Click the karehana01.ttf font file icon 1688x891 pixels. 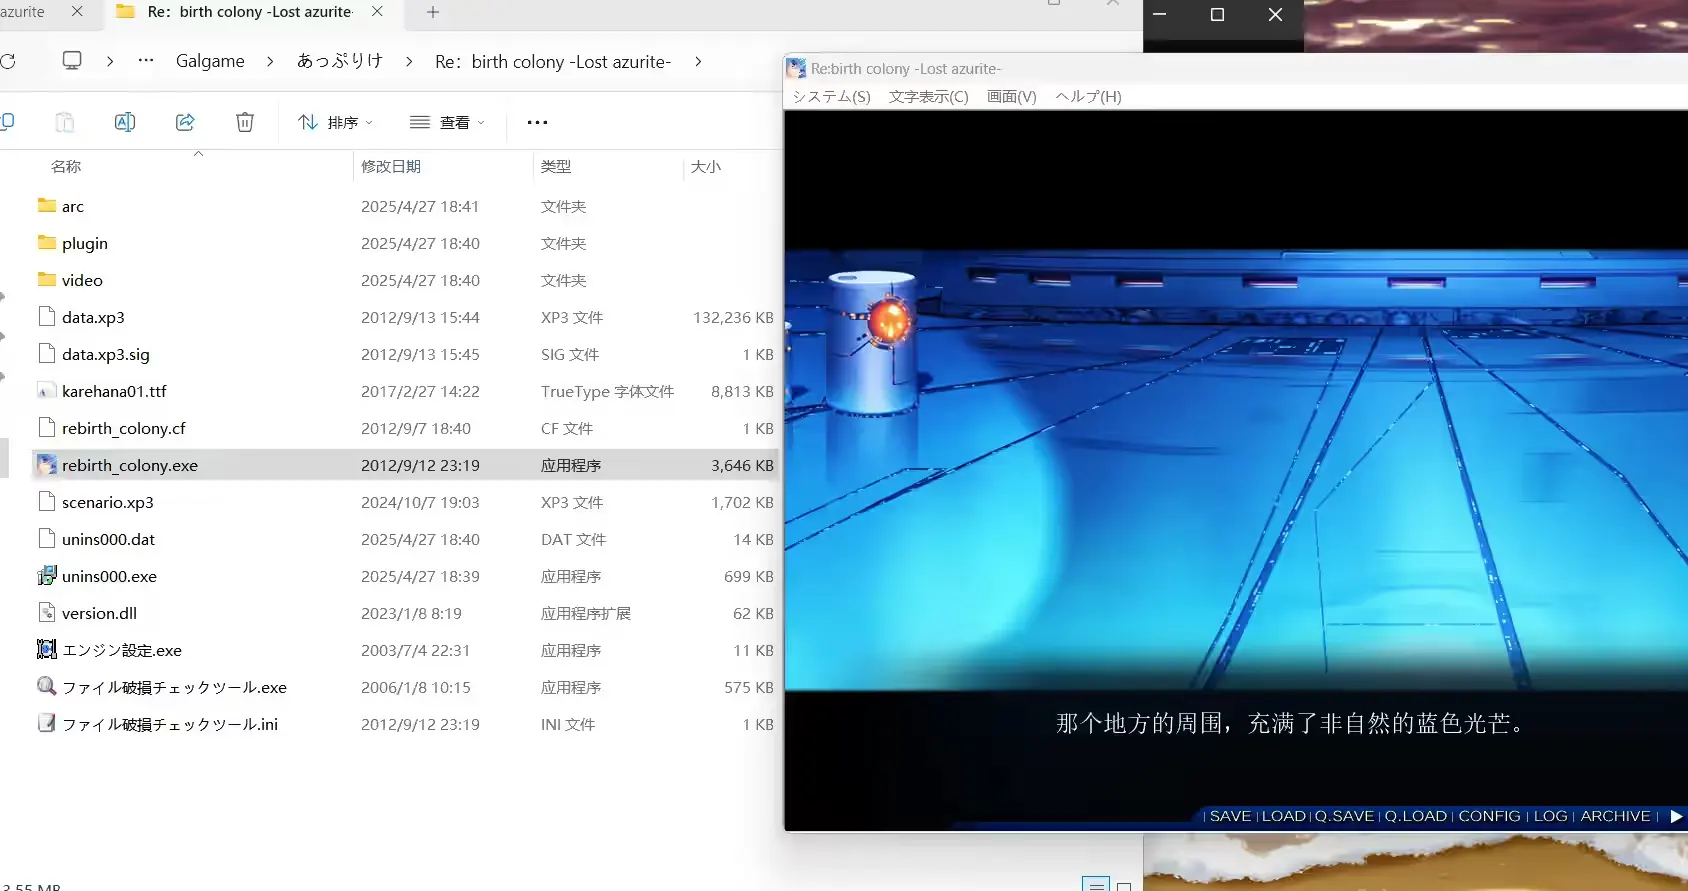(x=46, y=390)
